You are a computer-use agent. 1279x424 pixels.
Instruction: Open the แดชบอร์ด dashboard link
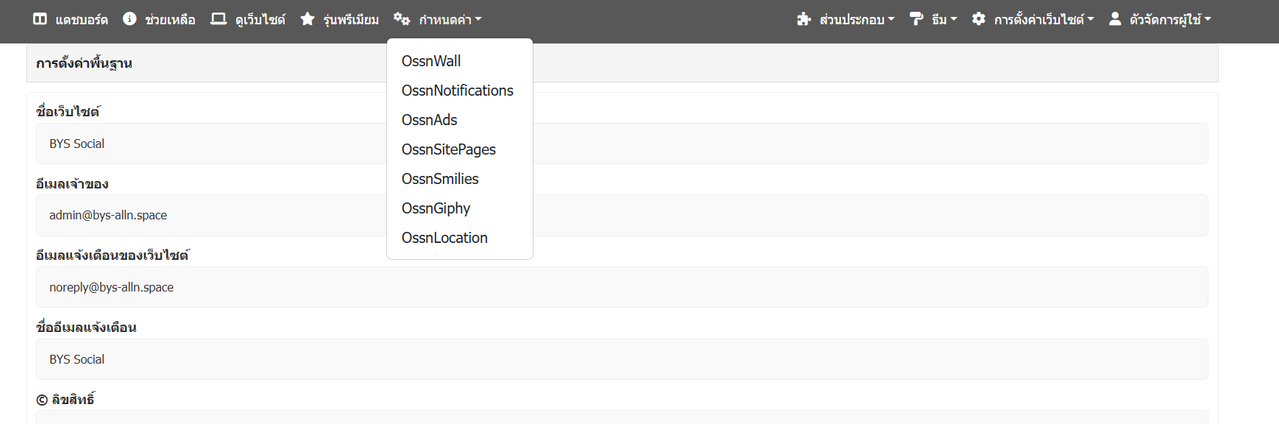pos(81,19)
